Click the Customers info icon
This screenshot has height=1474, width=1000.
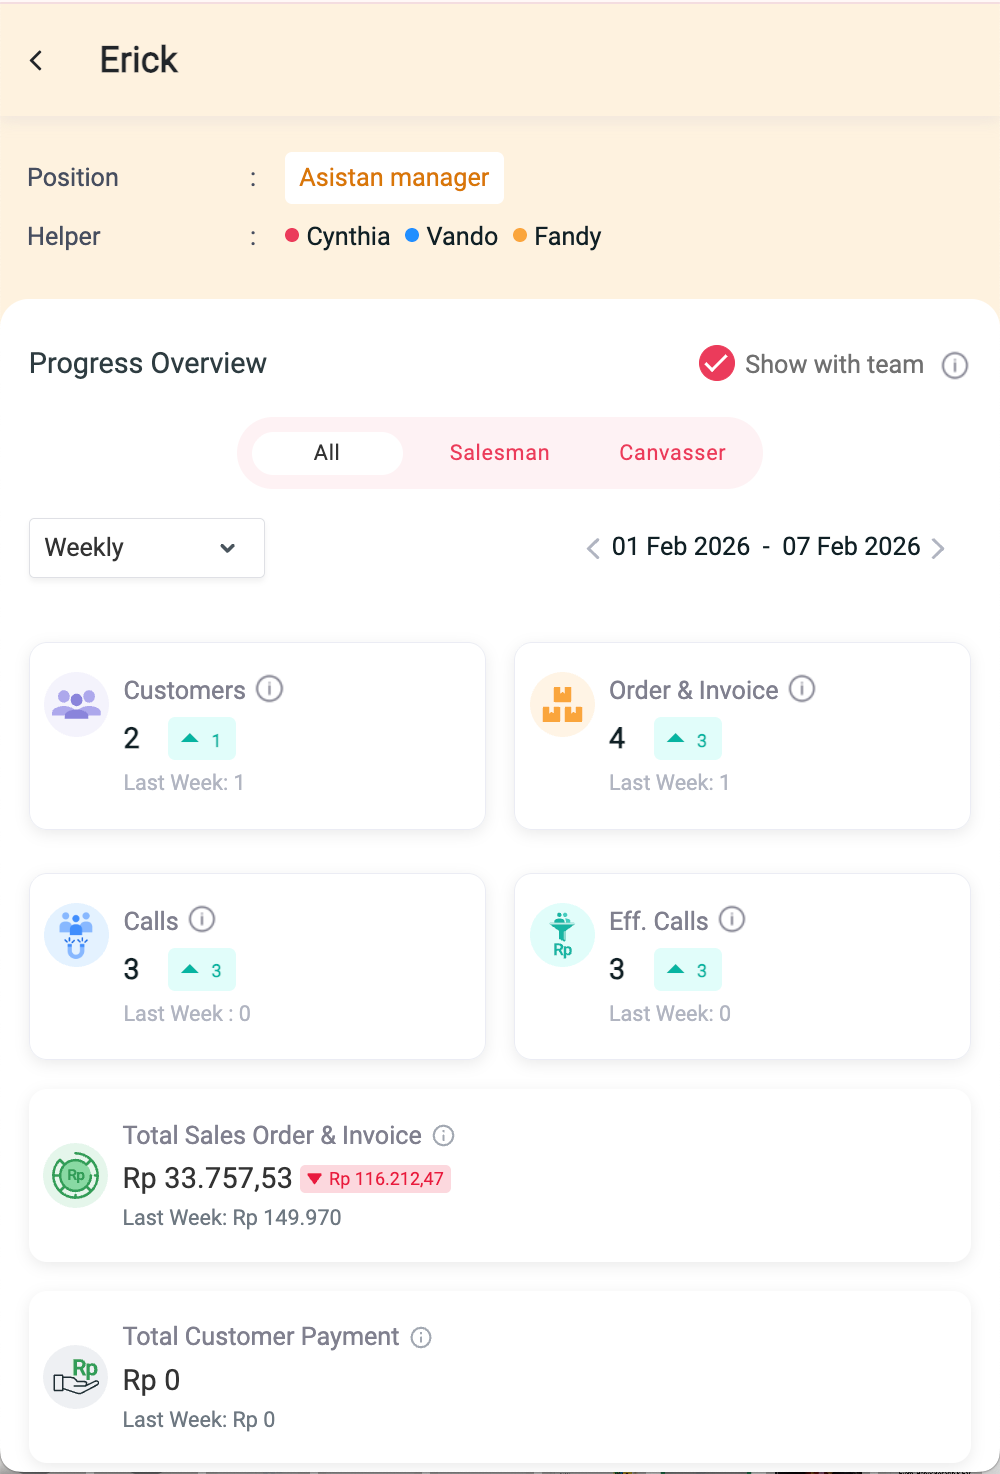coord(270,689)
